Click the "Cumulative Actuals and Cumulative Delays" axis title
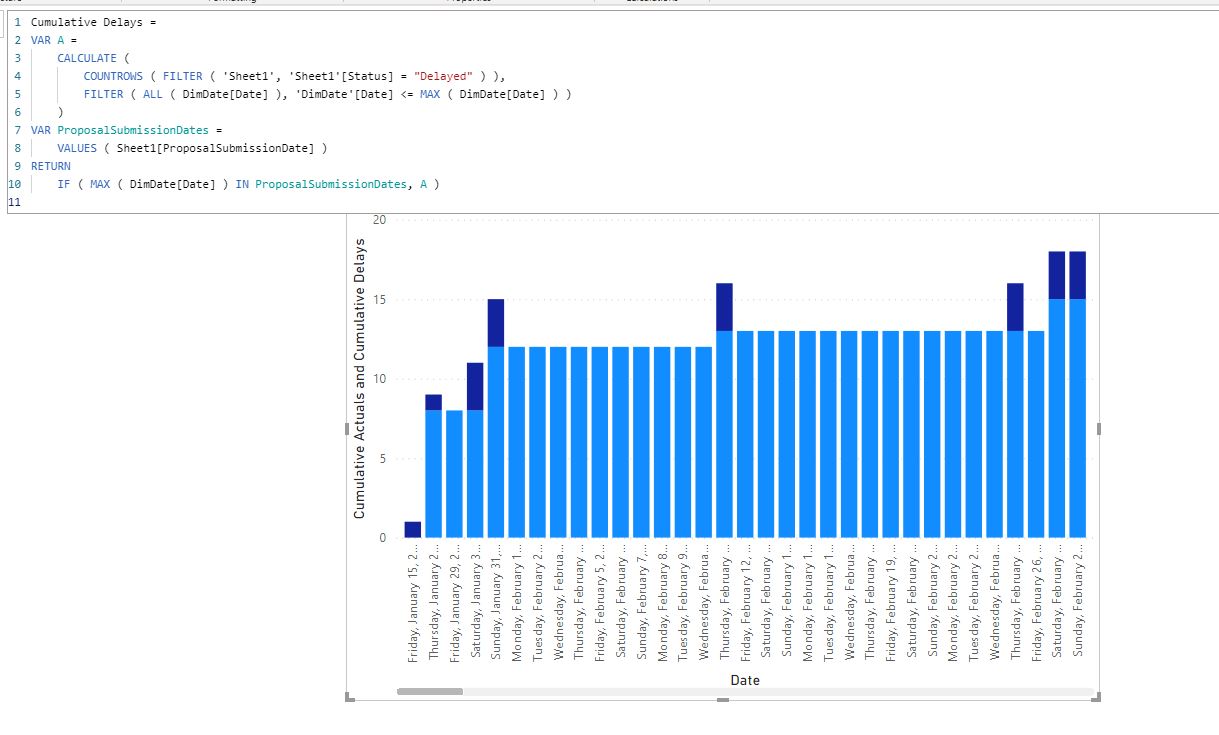Screen dimensions: 1219x735 click(359, 378)
